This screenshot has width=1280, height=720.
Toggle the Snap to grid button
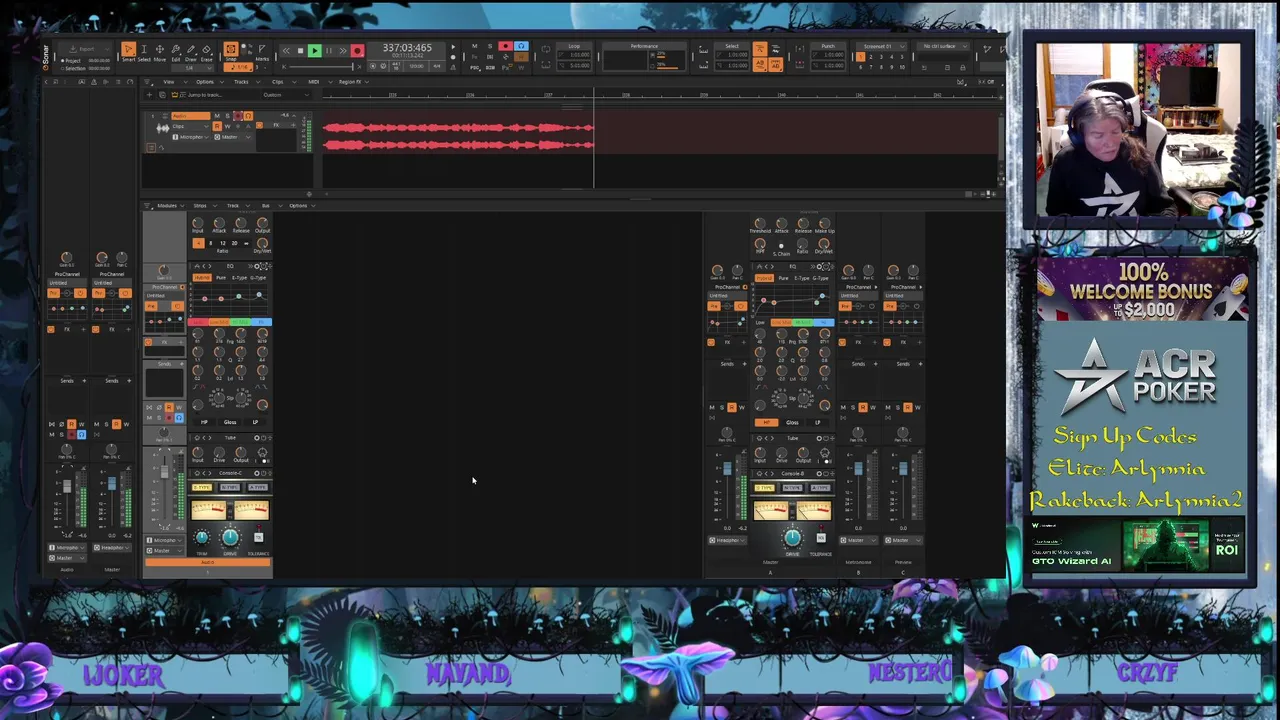(x=231, y=49)
